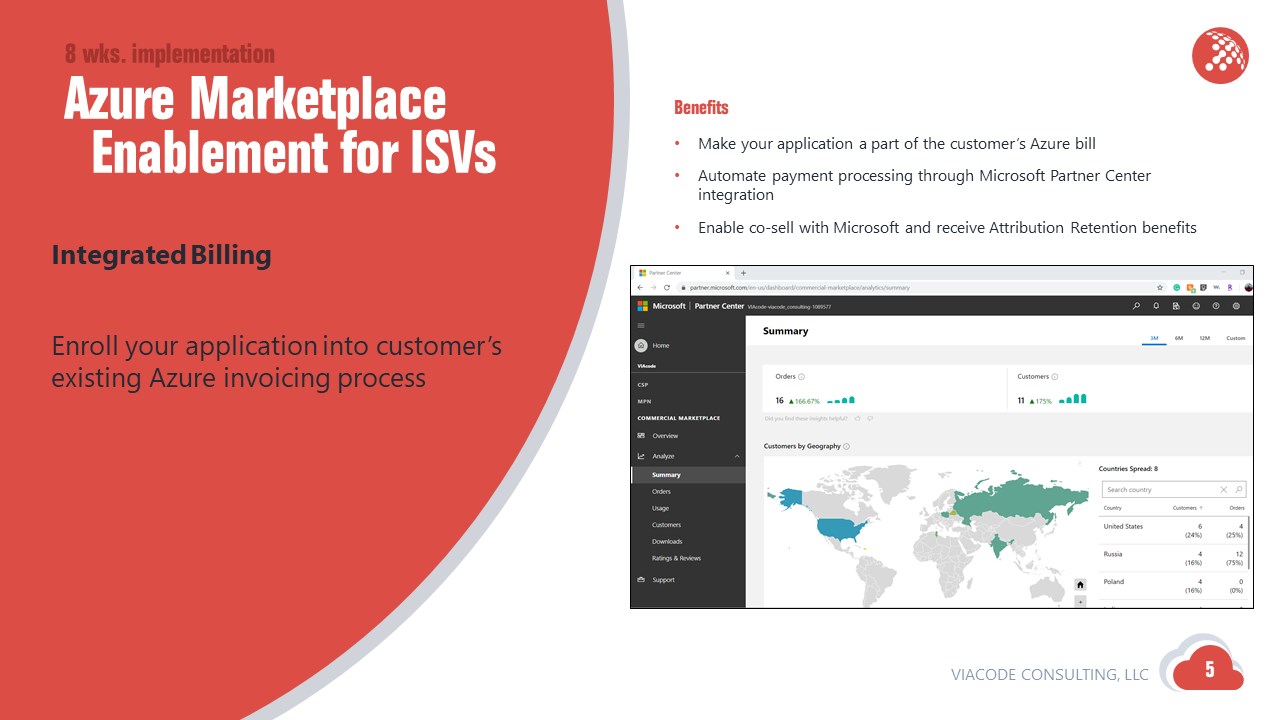Screen dimensions: 1280x720
Task: Click the Microsoft logo in the header
Action: pyautogui.click(x=643, y=306)
